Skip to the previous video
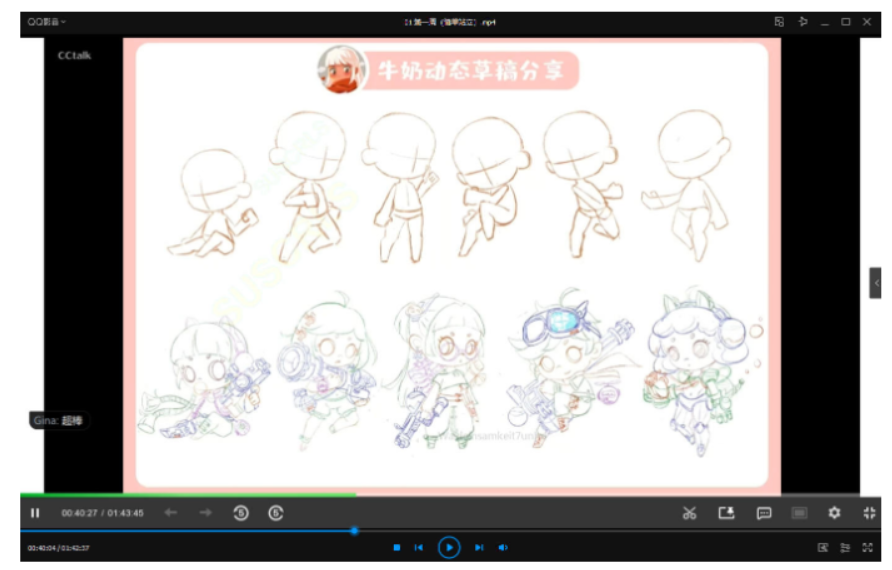The height and width of the screenshot is (570, 892). click(x=419, y=548)
